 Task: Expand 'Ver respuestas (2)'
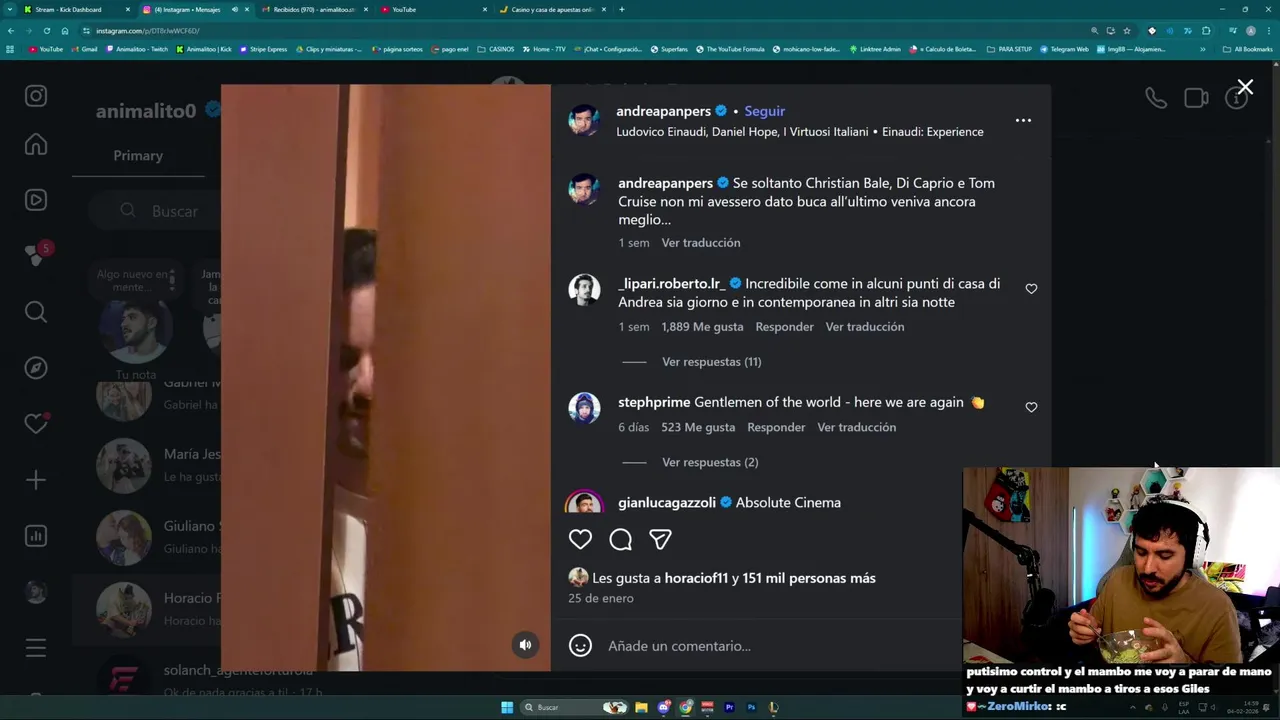tap(710, 462)
